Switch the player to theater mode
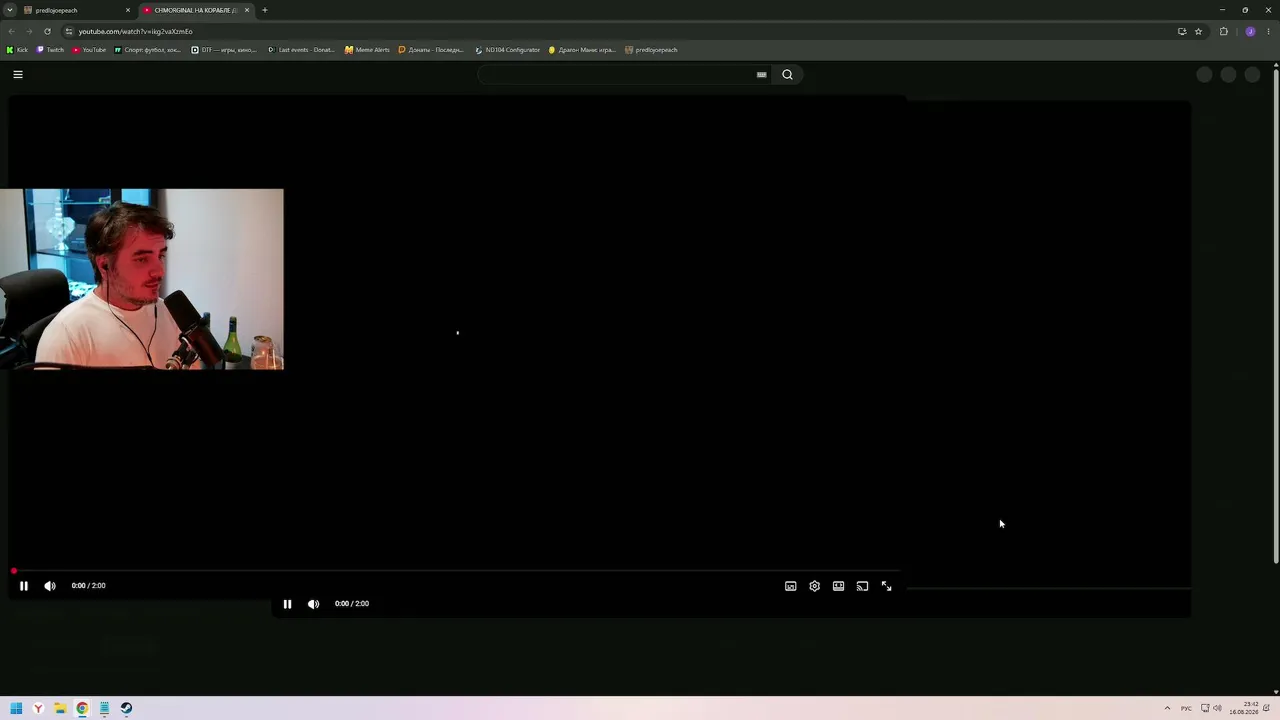Screen dimensions: 1280x720 (x=838, y=586)
